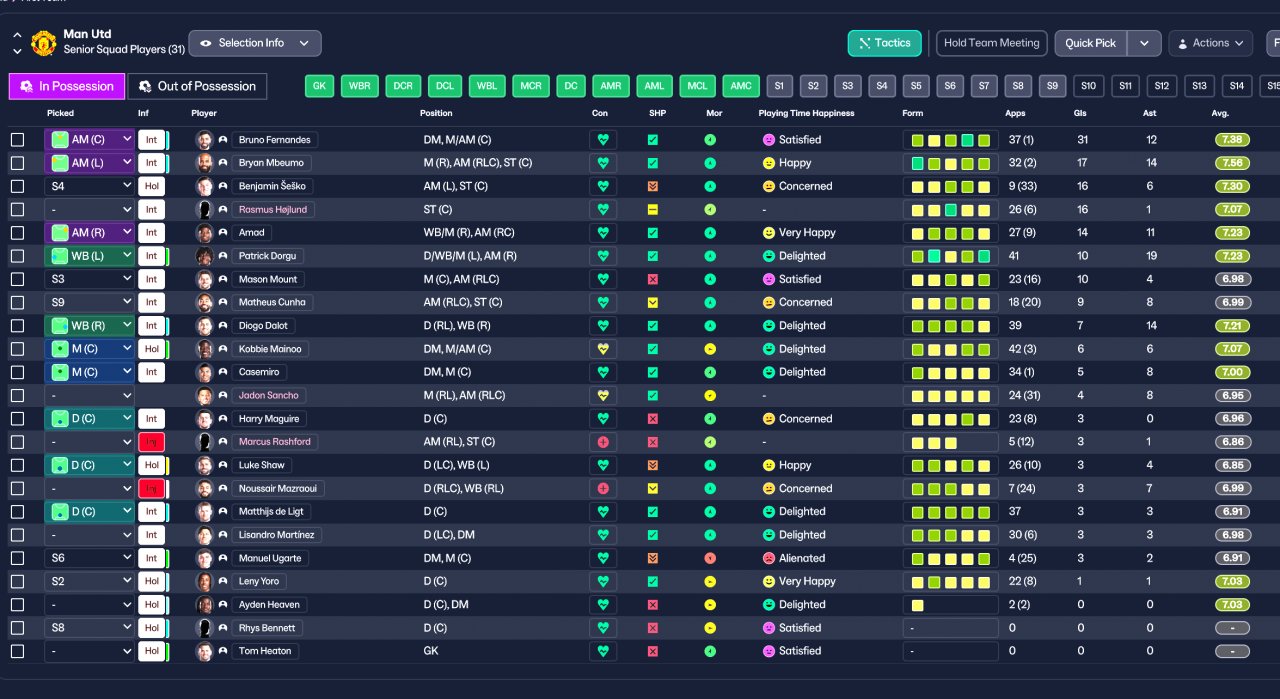The width and height of the screenshot is (1280, 699).
Task: Open the Tactics button
Action: [x=885, y=43]
